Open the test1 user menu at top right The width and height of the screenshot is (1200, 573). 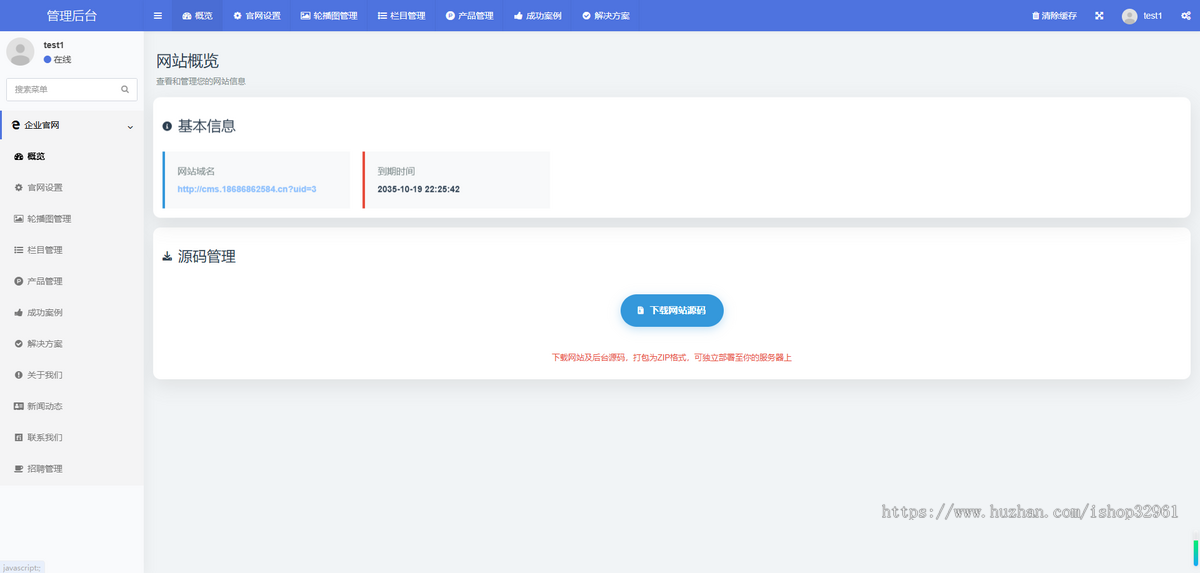pyautogui.click(x=1143, y=16)
